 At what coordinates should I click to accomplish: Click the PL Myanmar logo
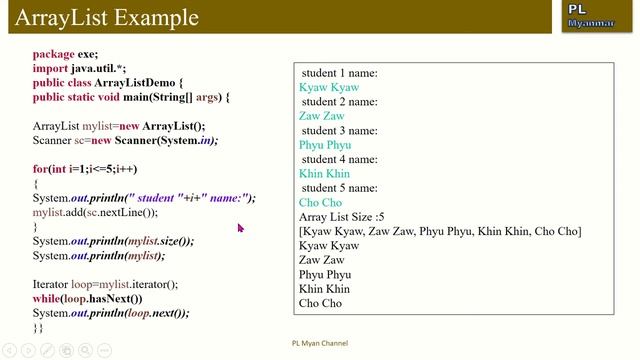click(597, 16)
